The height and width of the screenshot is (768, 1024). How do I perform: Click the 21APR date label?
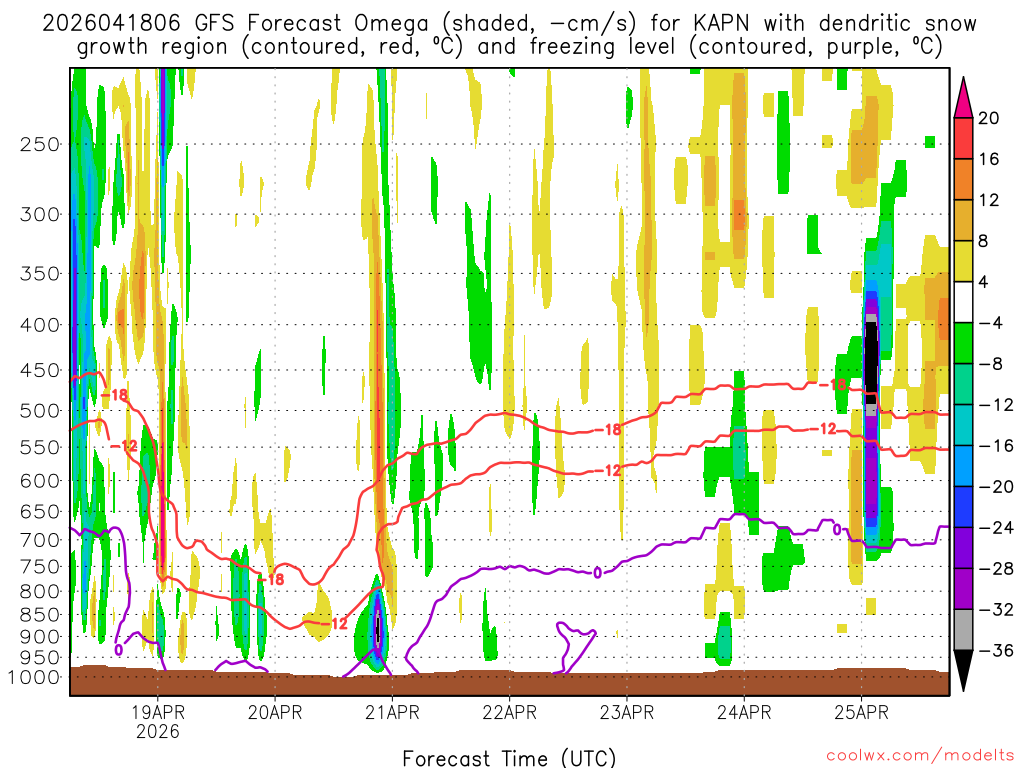point(392,712)
